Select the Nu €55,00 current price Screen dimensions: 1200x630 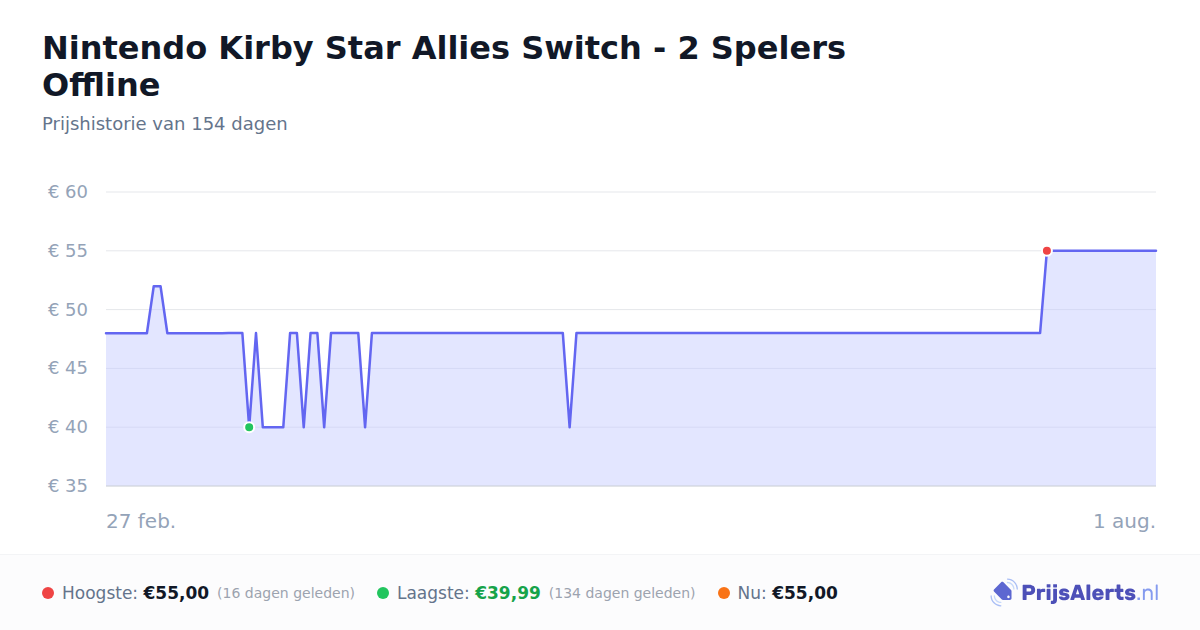point(805,593)
